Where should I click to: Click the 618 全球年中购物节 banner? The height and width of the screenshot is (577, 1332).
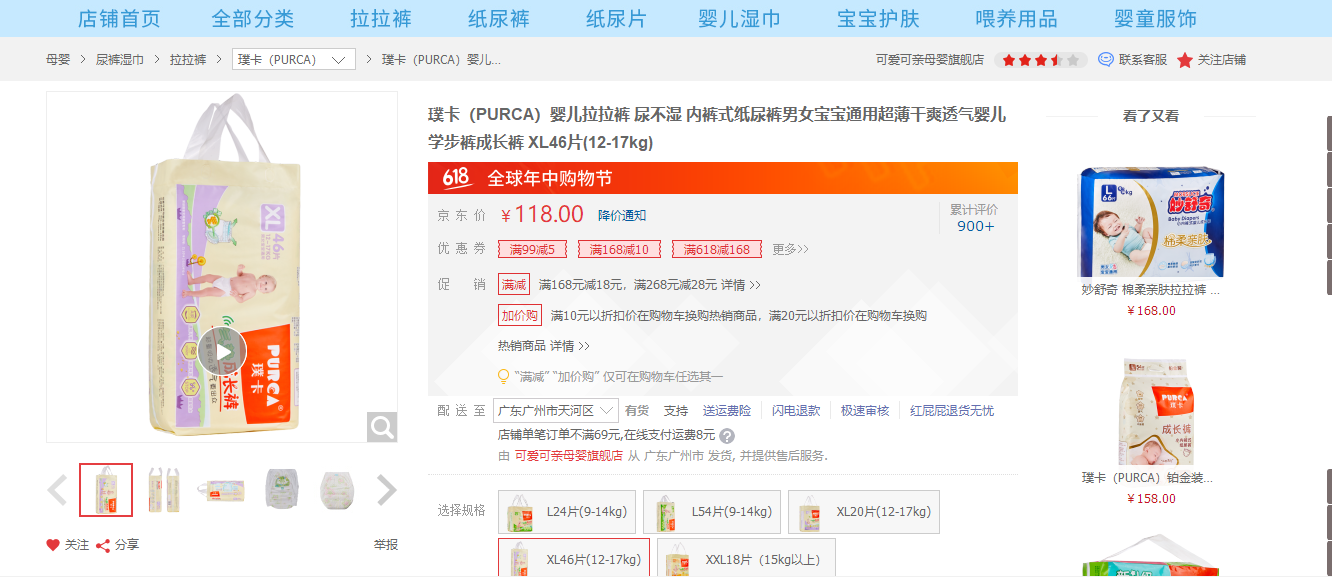723,178
